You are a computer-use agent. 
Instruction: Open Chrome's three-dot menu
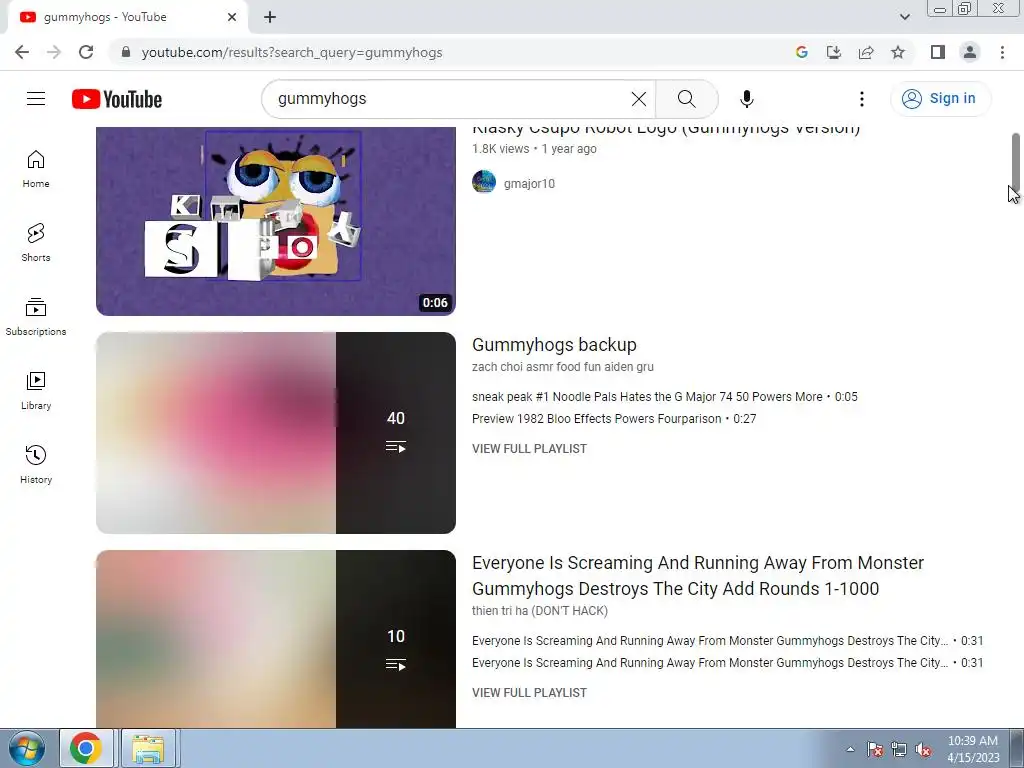(x=1002, y=52)
